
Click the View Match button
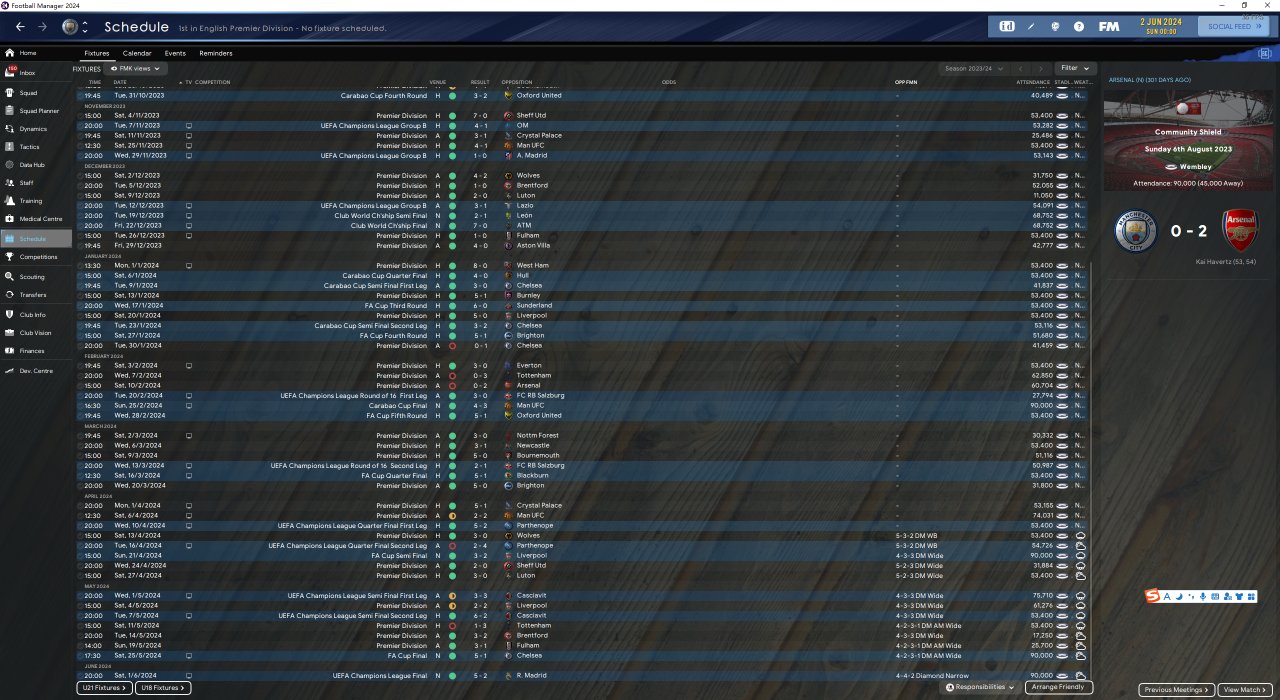click(1245, 690)
